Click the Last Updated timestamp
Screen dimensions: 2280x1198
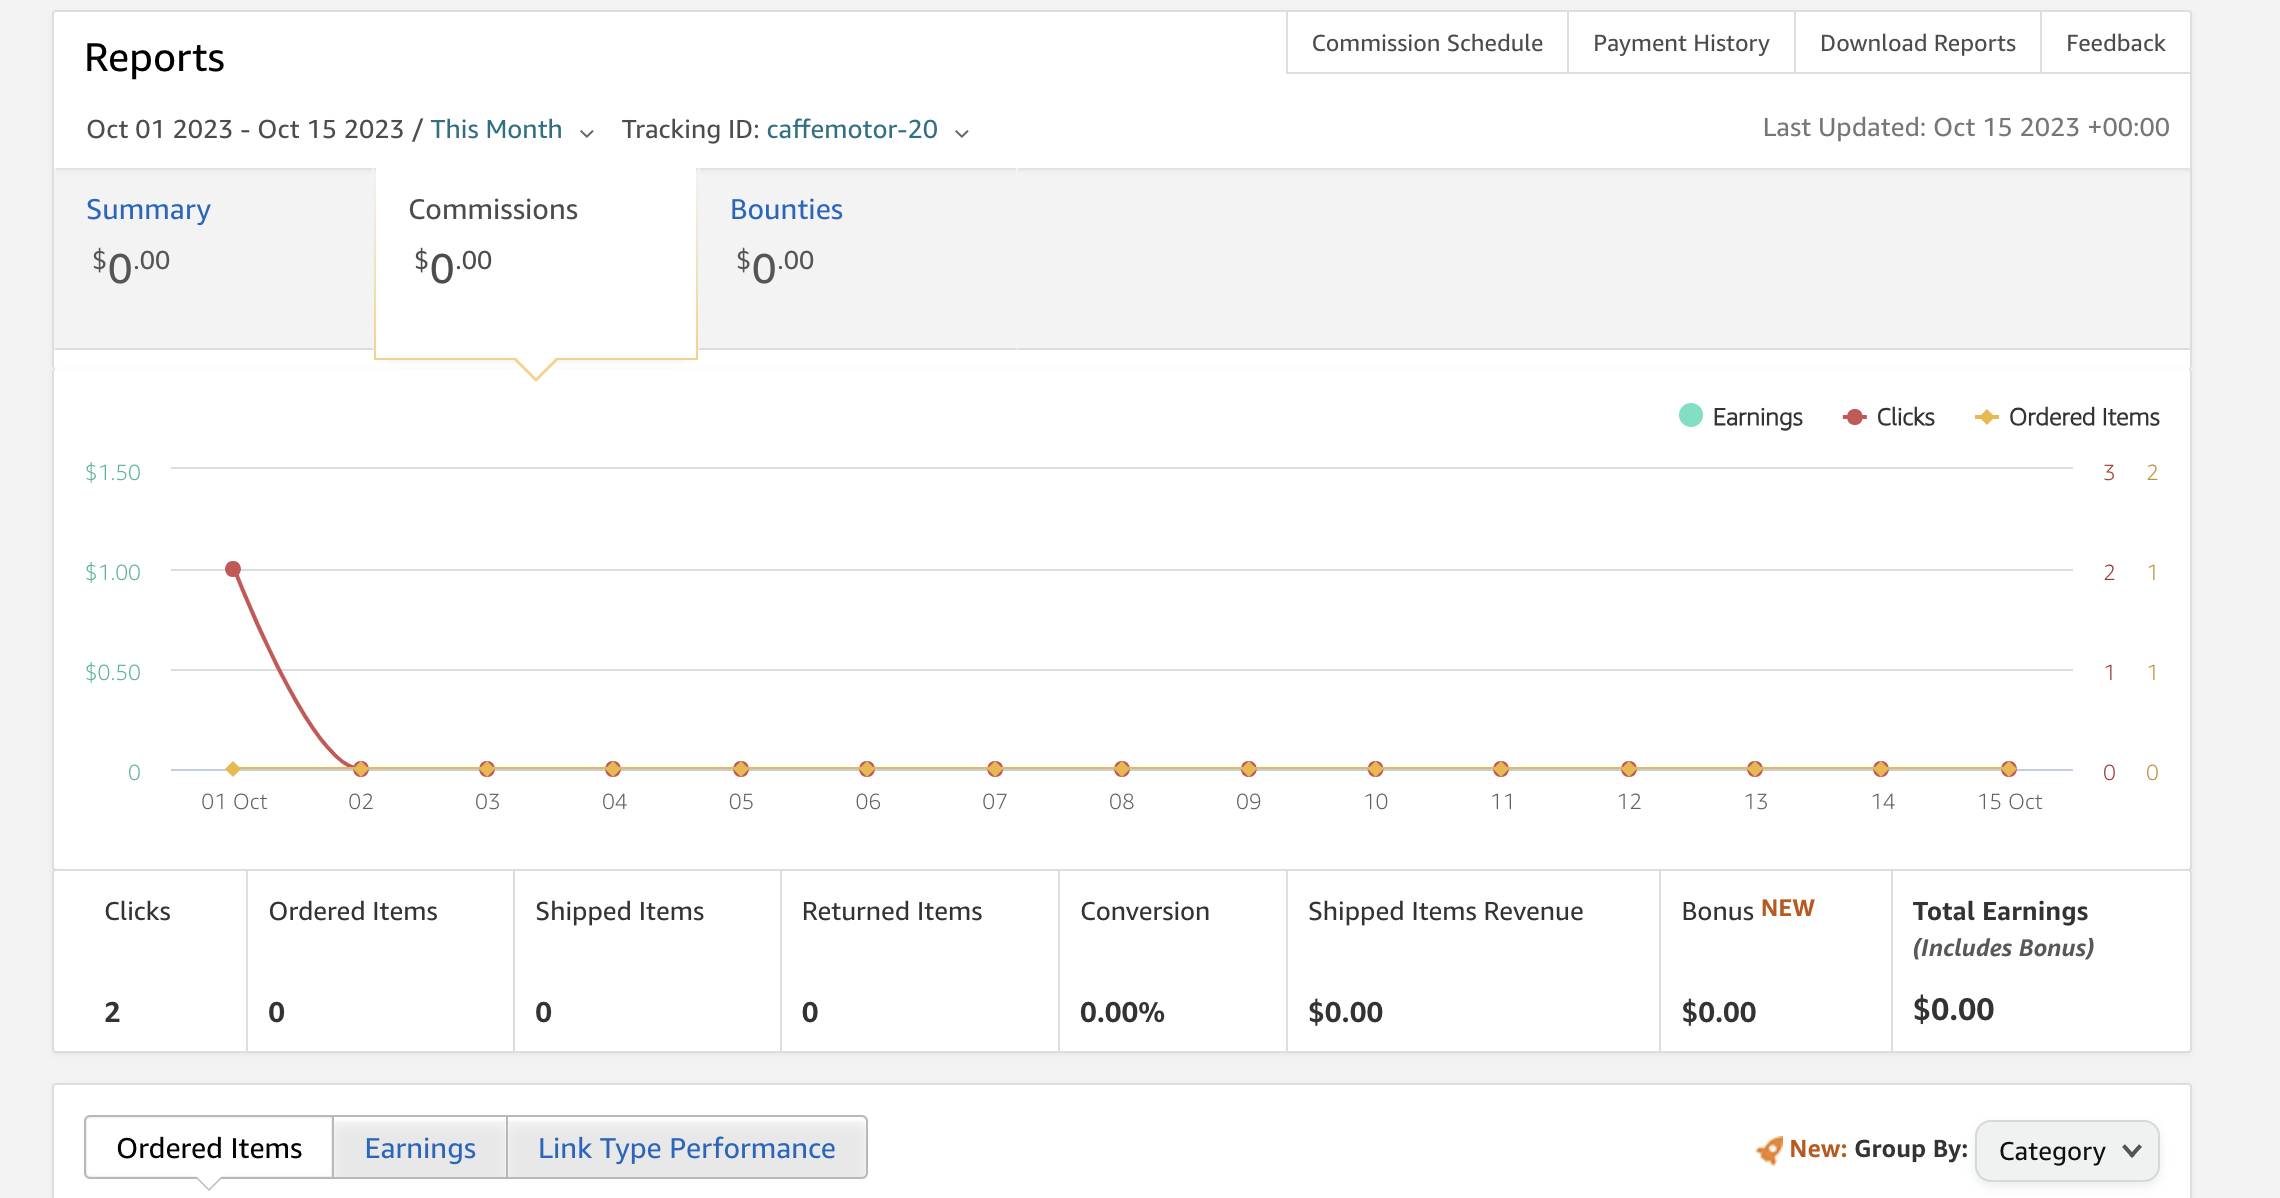point(1966,127)
